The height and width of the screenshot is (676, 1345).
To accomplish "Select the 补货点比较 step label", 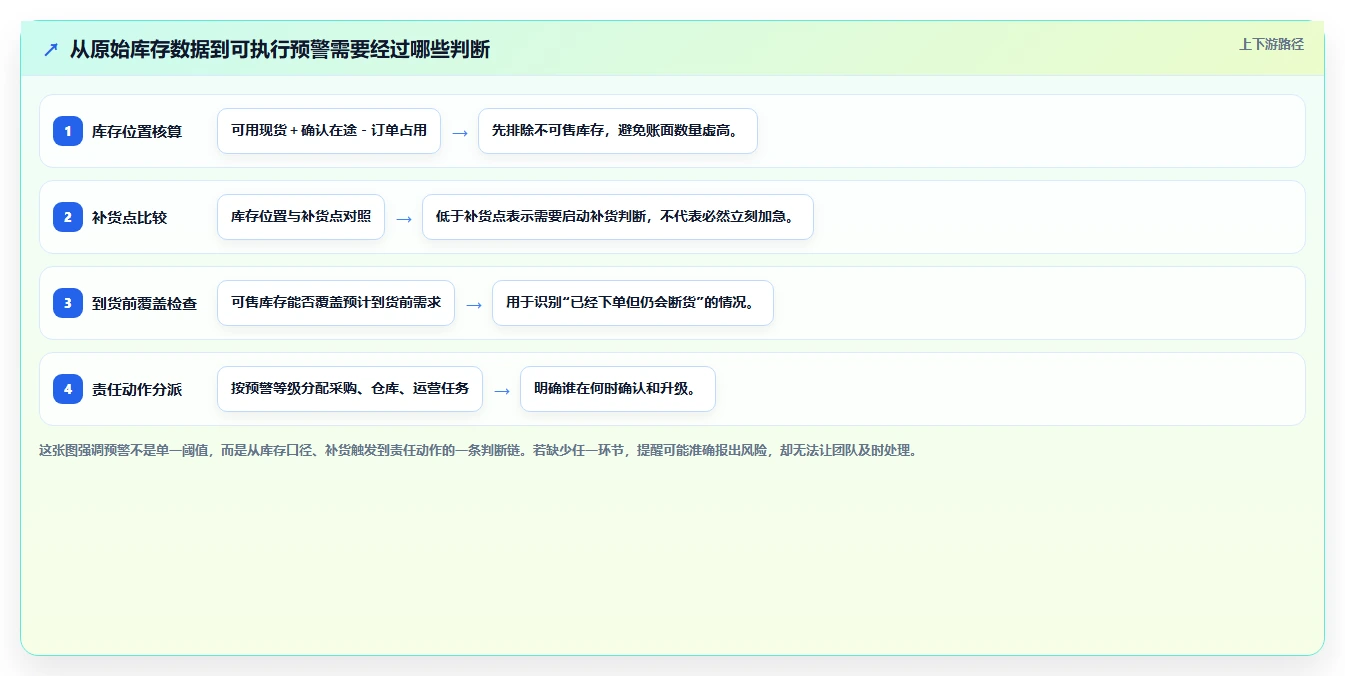I will 129,217.
